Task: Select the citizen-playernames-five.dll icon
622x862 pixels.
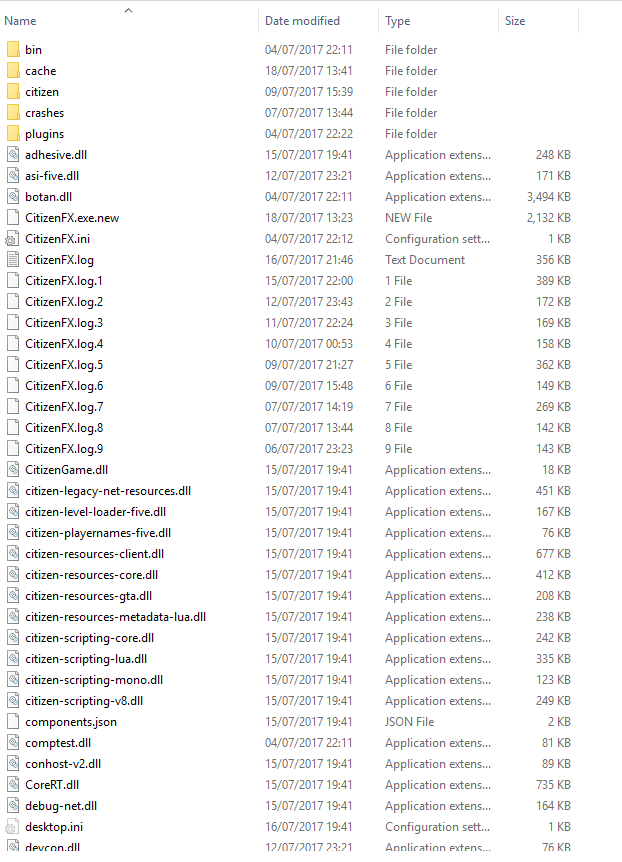Action: pyautogui.click(x=13, y=533)
